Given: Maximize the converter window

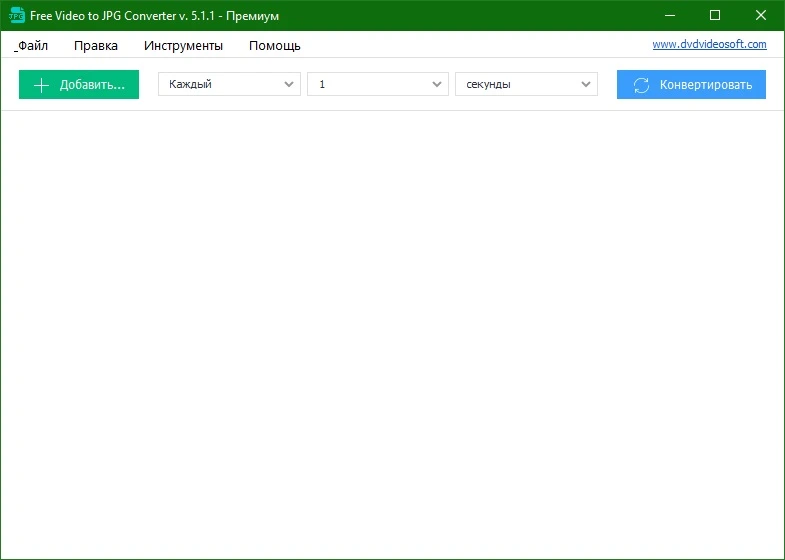Looking at the screenshot, I should 715,16.
